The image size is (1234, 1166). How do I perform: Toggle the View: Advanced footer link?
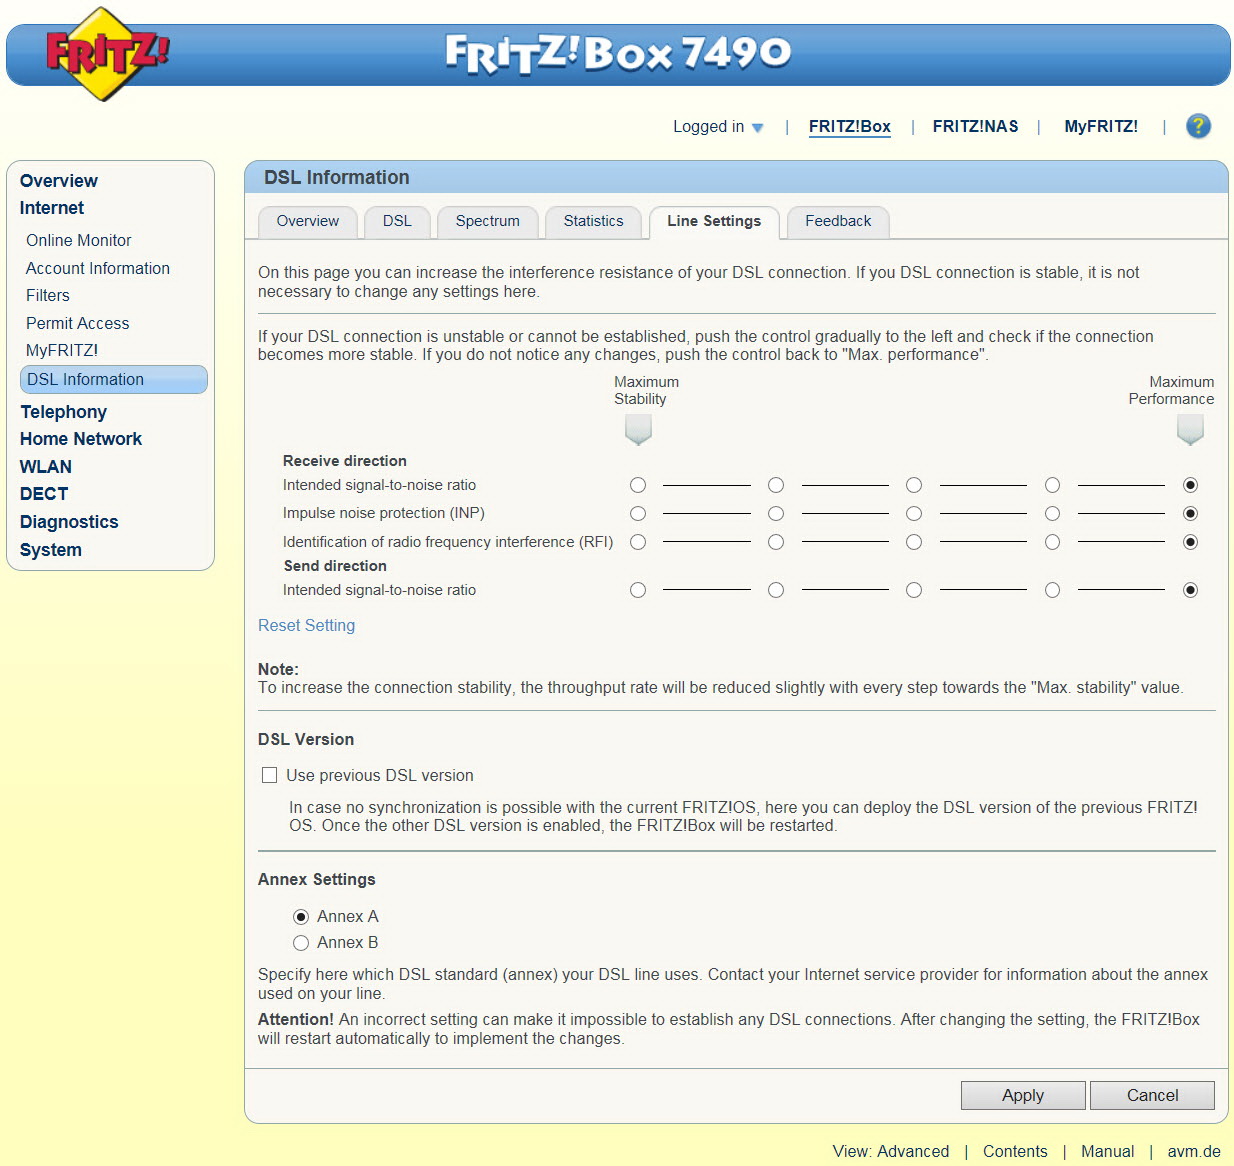pos(891,1152)
